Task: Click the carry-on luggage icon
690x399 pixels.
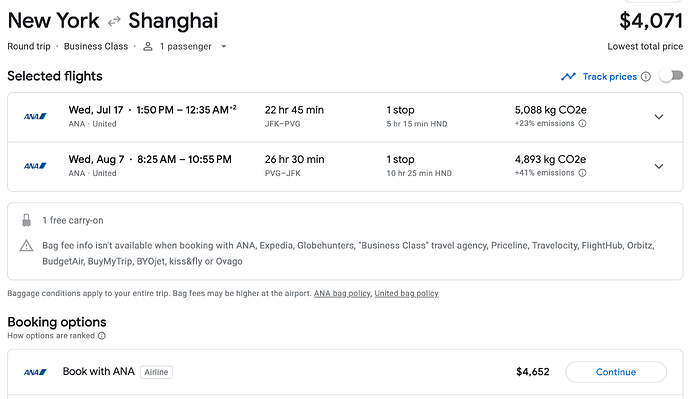Action: [x=26, y=220]
